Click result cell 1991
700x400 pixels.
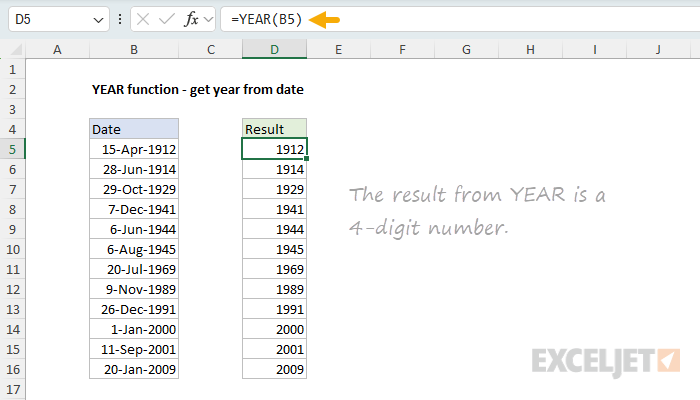coord(275,309)
